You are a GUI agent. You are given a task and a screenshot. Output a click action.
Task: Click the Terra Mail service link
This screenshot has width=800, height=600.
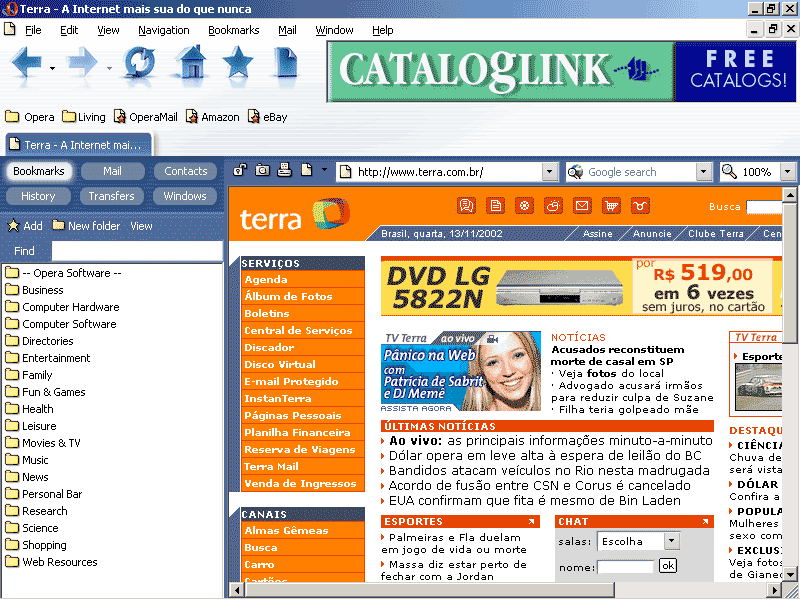[271, 466]
